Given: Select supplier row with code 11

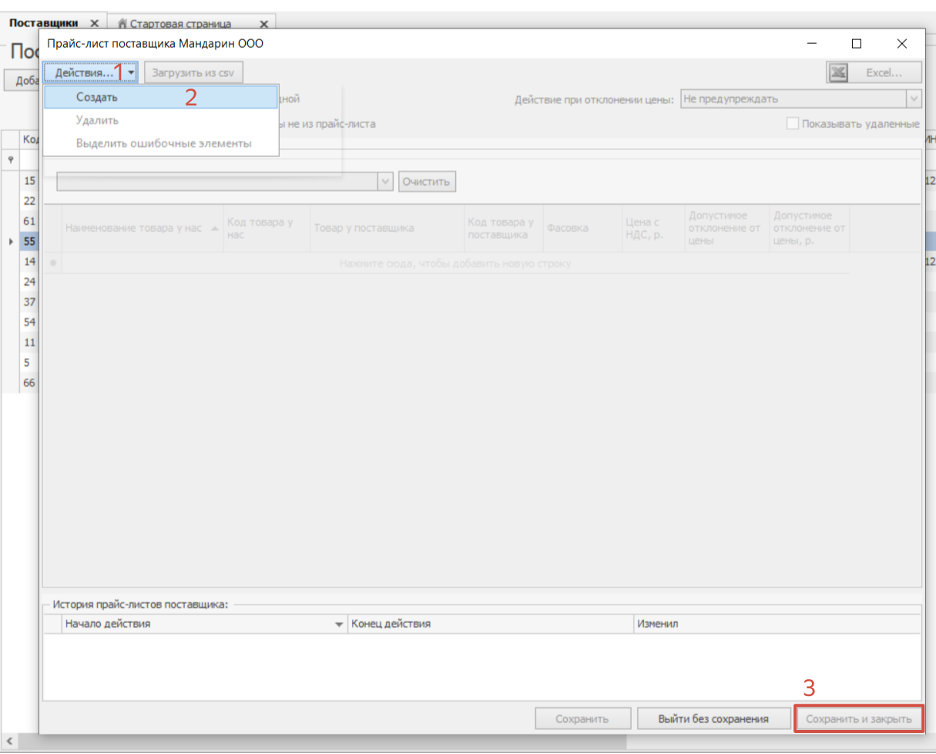Looking at the screenshot, I should (x=29, y=343).
